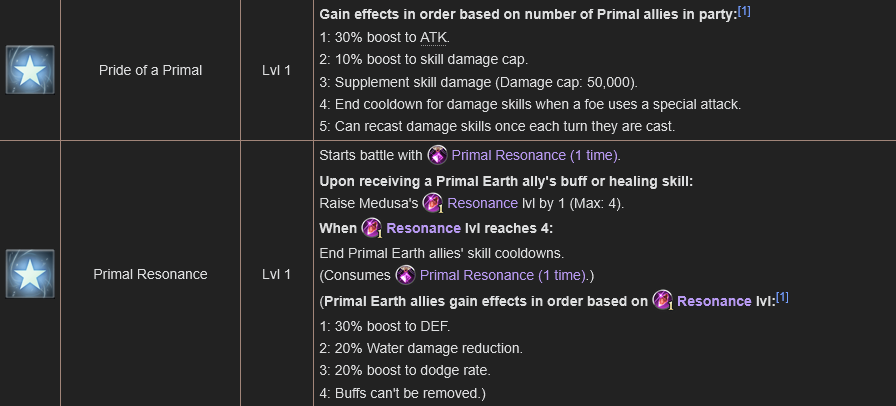Click the Resonance icon in 'gain effects in order' line
This screenshot has height=406, width=896.
[663, 300]
